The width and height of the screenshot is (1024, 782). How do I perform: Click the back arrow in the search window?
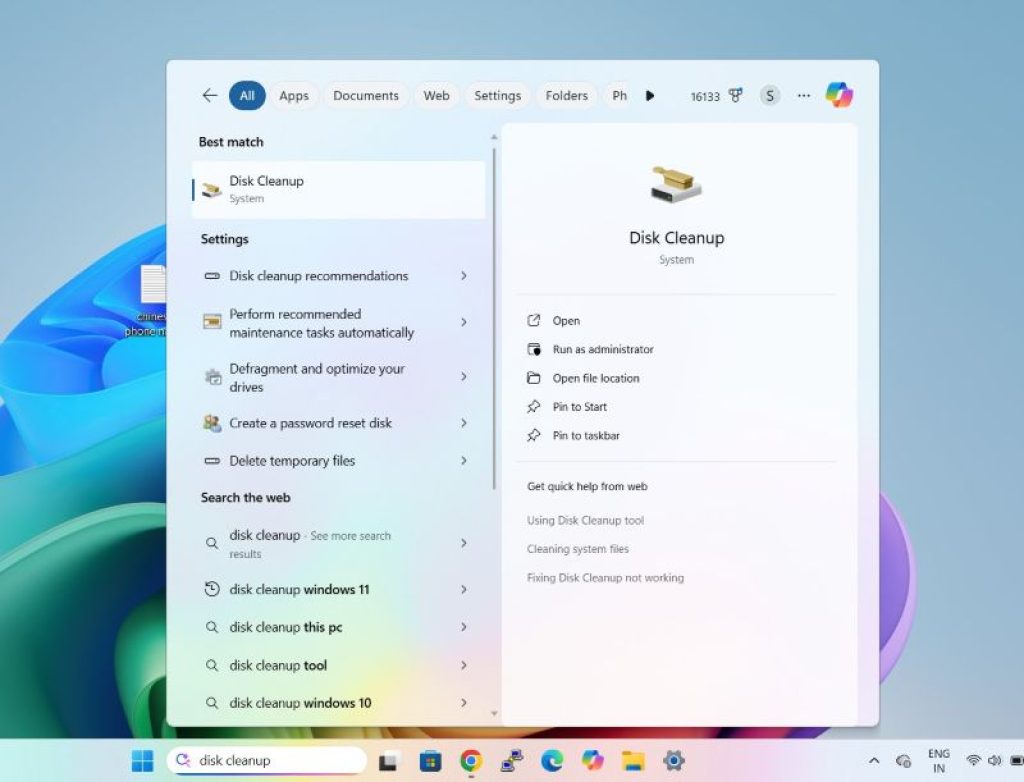coord(209,95)
